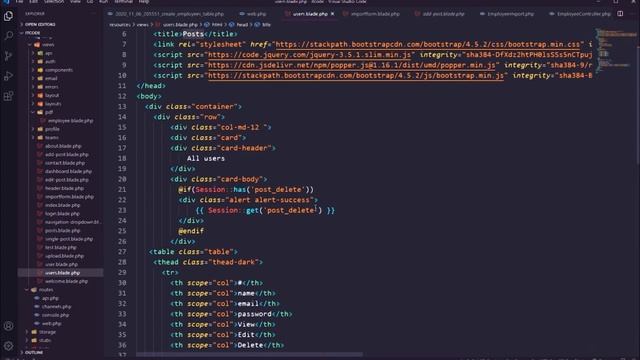640x360 pixels.
Task: Close the users.blade.php tab
Action: pos(333,14)
